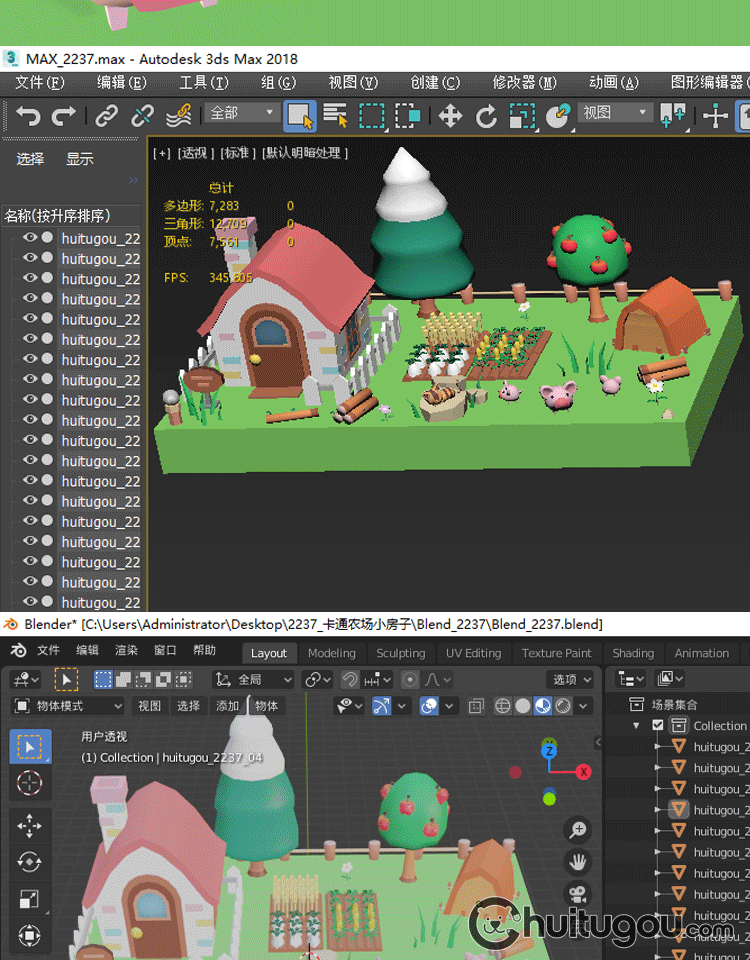Click the [默认明暗处理] viewport label
The width and height of the screenshot is (750, 960).
[306, 153]
